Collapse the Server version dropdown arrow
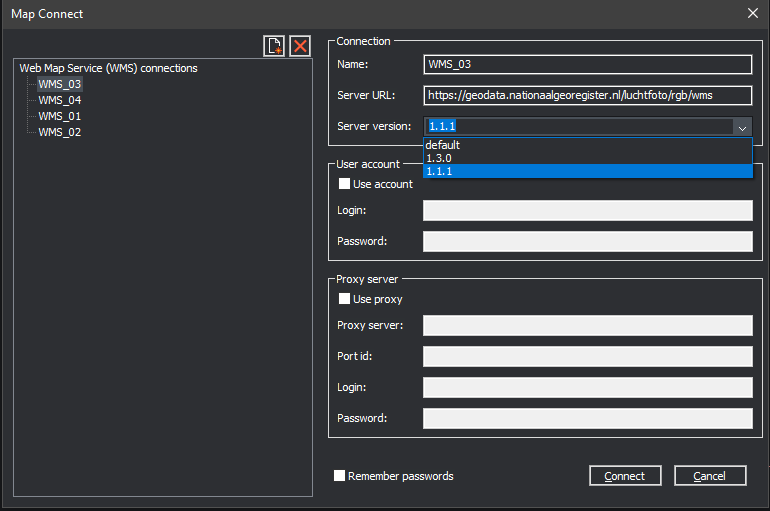Image resolution: width=770 pixels, height=511 pixels. (741, 127)
